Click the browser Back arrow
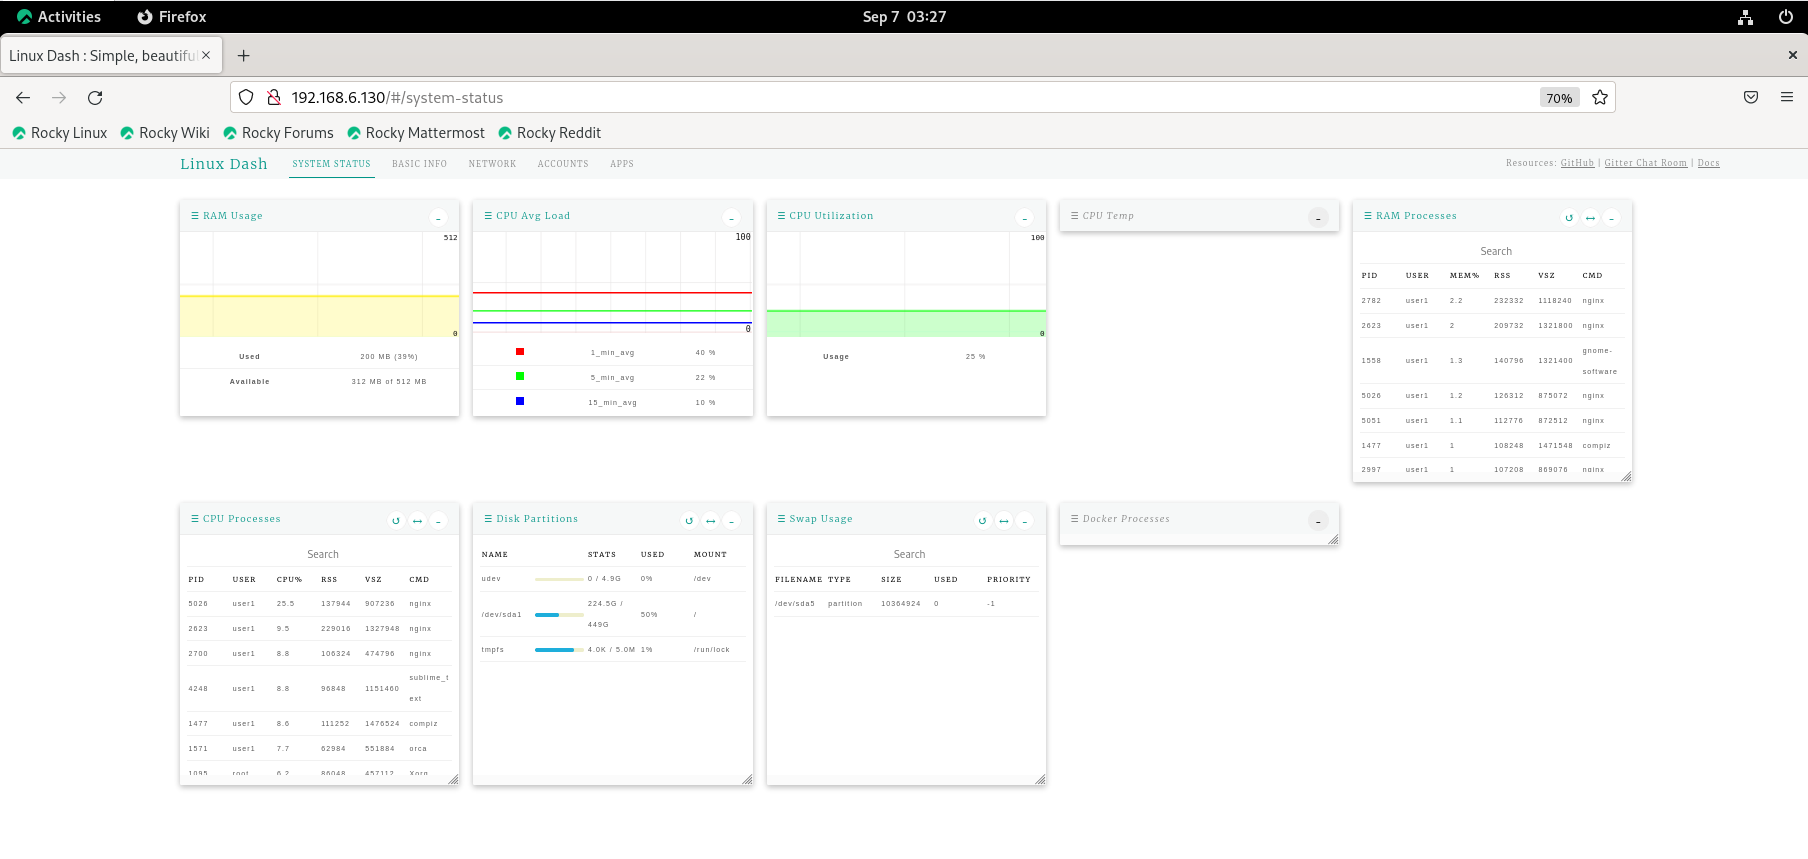Viewport: 1808px width, 859px height. tap(23, 97)
